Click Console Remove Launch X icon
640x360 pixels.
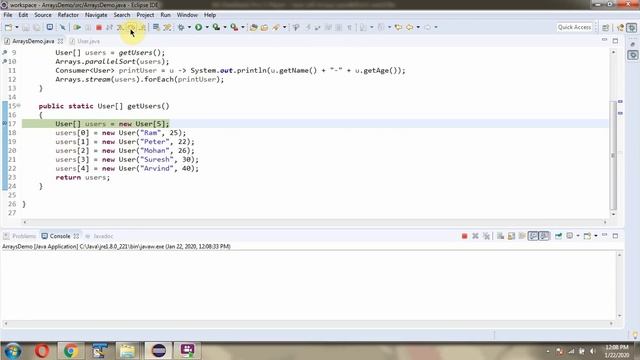coord(475,236)
